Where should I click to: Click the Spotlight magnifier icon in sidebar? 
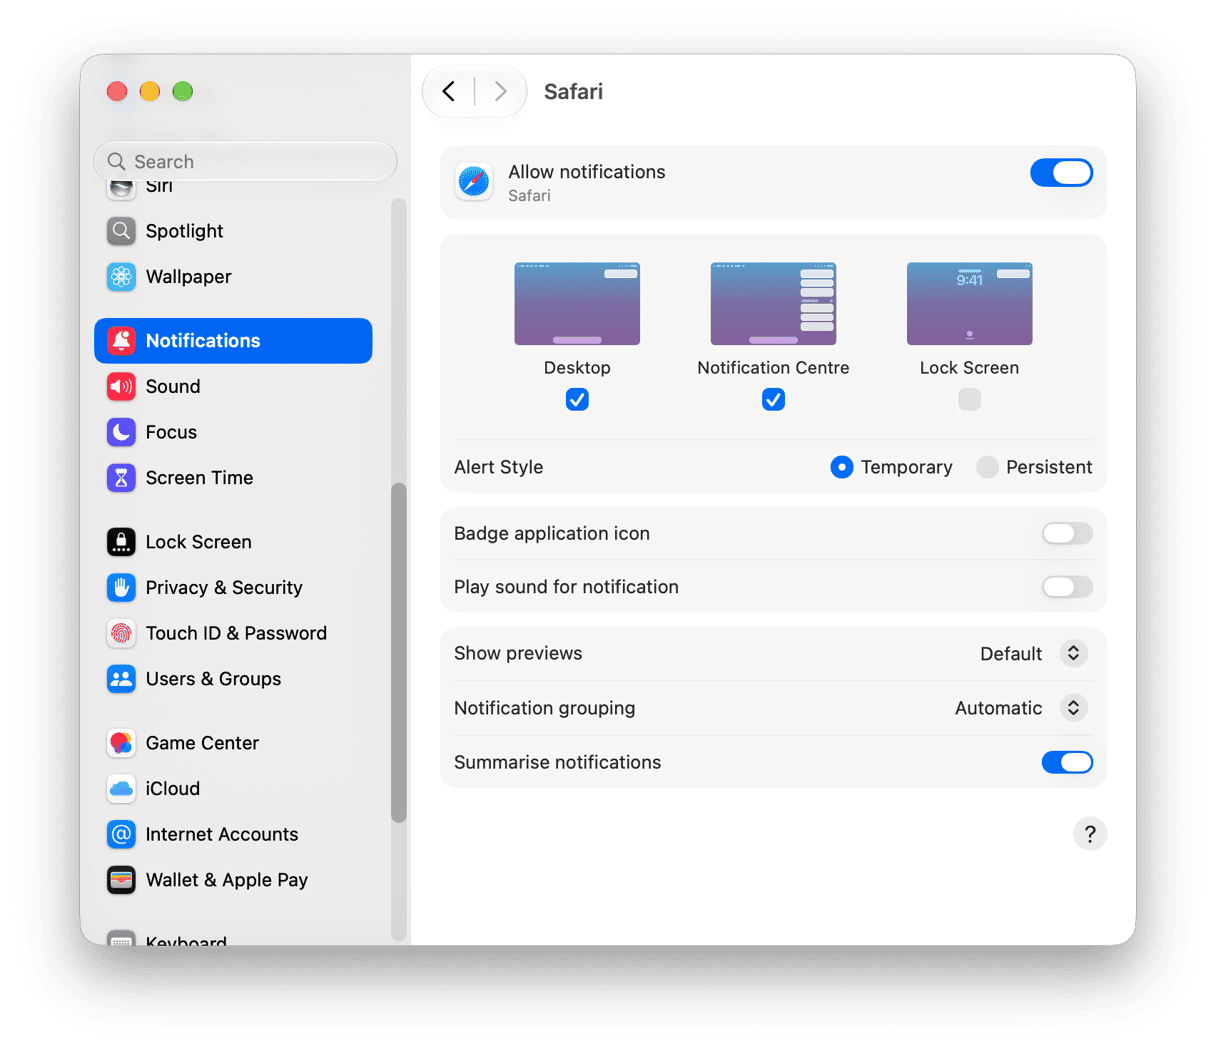(x=121, y=231)
